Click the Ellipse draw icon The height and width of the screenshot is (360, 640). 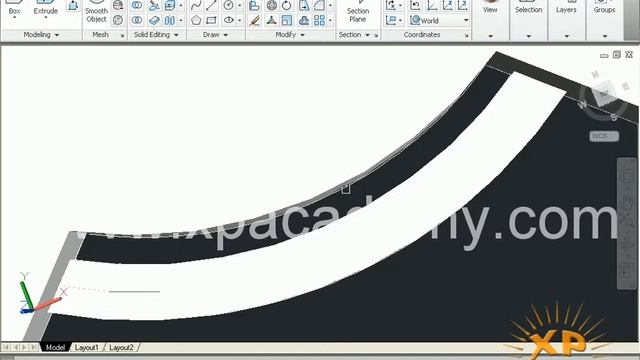click(229, 20)
